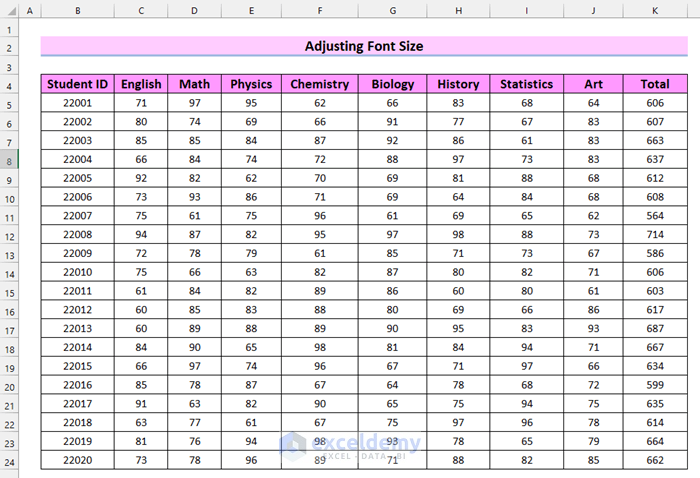700x478 pixels.
Task: Click the 'Adjusting Font Size' title cell
Action: [x=364, y=46]
